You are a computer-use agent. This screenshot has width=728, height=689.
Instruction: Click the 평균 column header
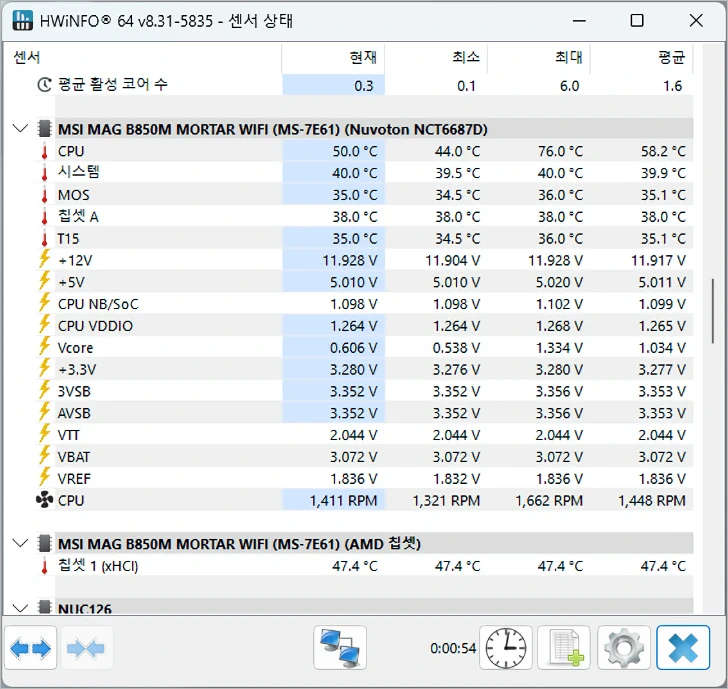point(642,57)
